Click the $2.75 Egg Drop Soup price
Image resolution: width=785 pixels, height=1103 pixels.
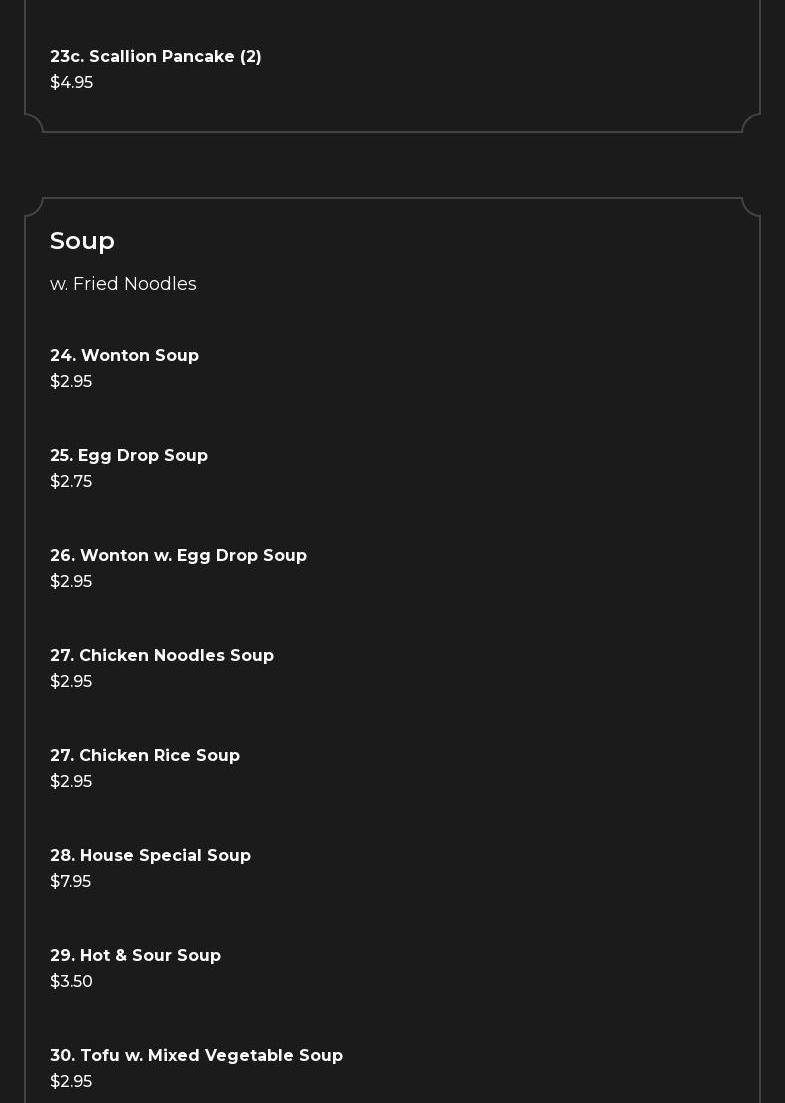tap(71, 482)
